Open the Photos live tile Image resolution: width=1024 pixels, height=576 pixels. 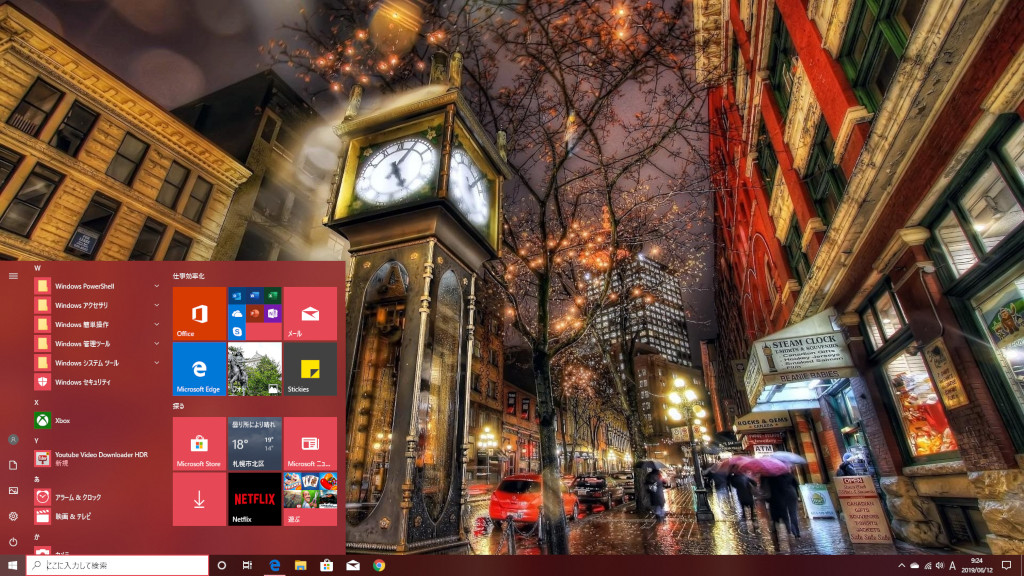255,369
